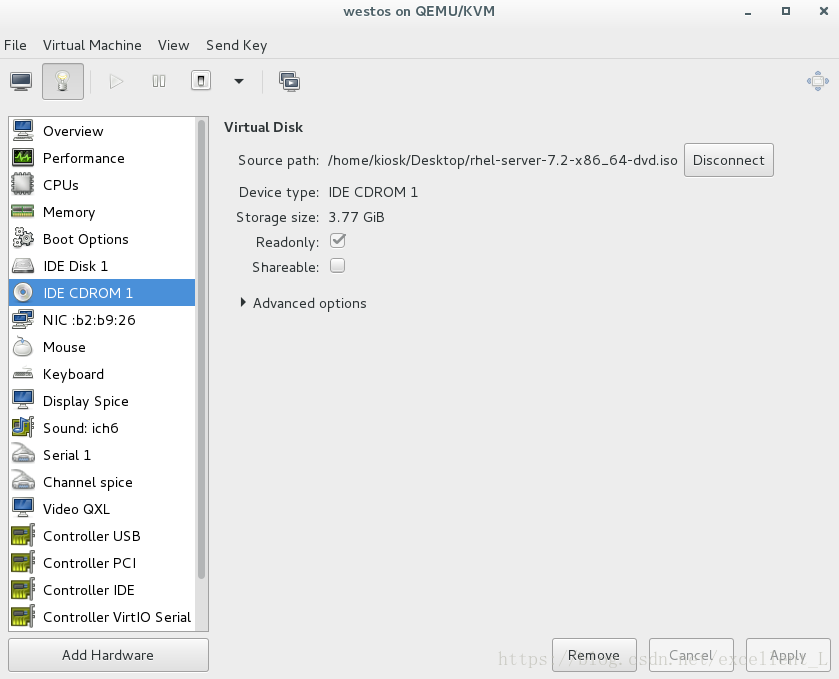Viewport: 839px width, 679px height.
Task: Select Controller PCI entry
Action: 102,563
